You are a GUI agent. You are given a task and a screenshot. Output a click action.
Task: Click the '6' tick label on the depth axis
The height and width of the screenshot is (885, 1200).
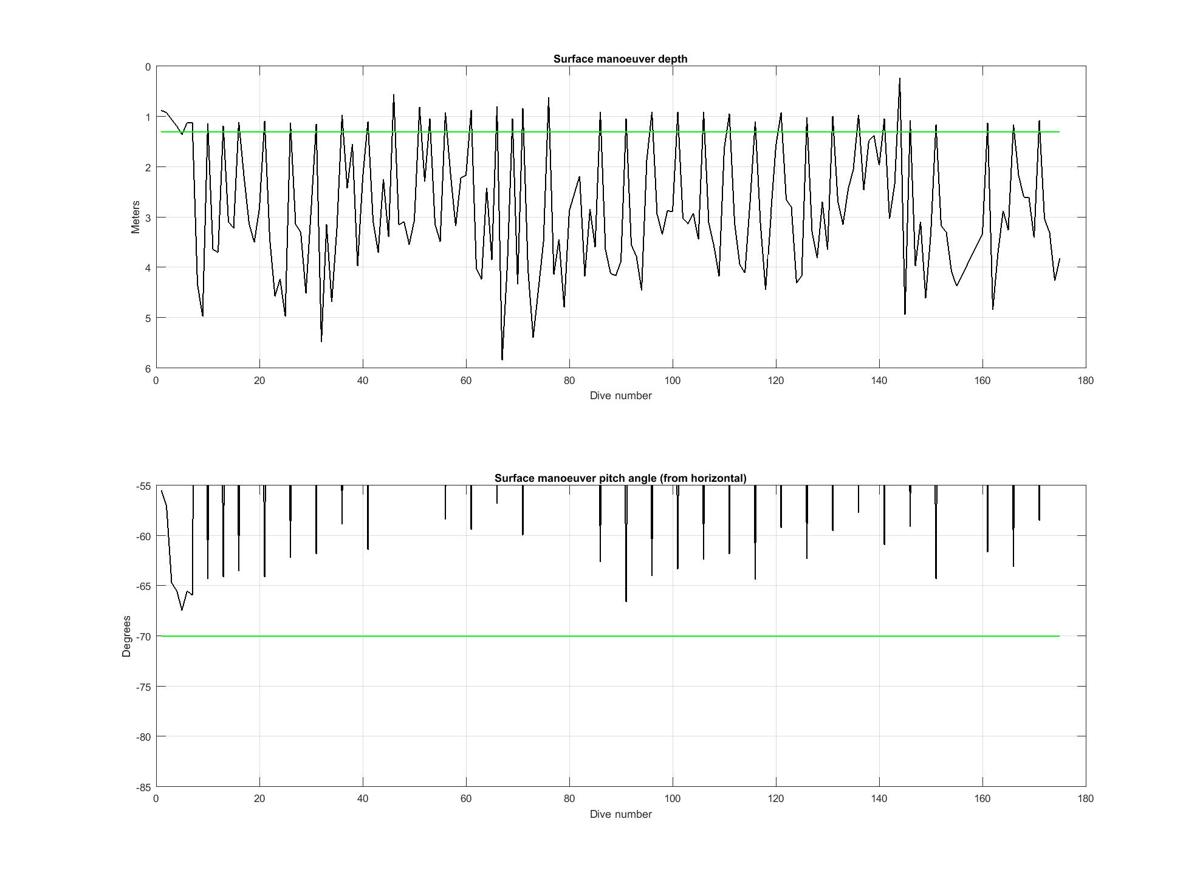(148, 368)
